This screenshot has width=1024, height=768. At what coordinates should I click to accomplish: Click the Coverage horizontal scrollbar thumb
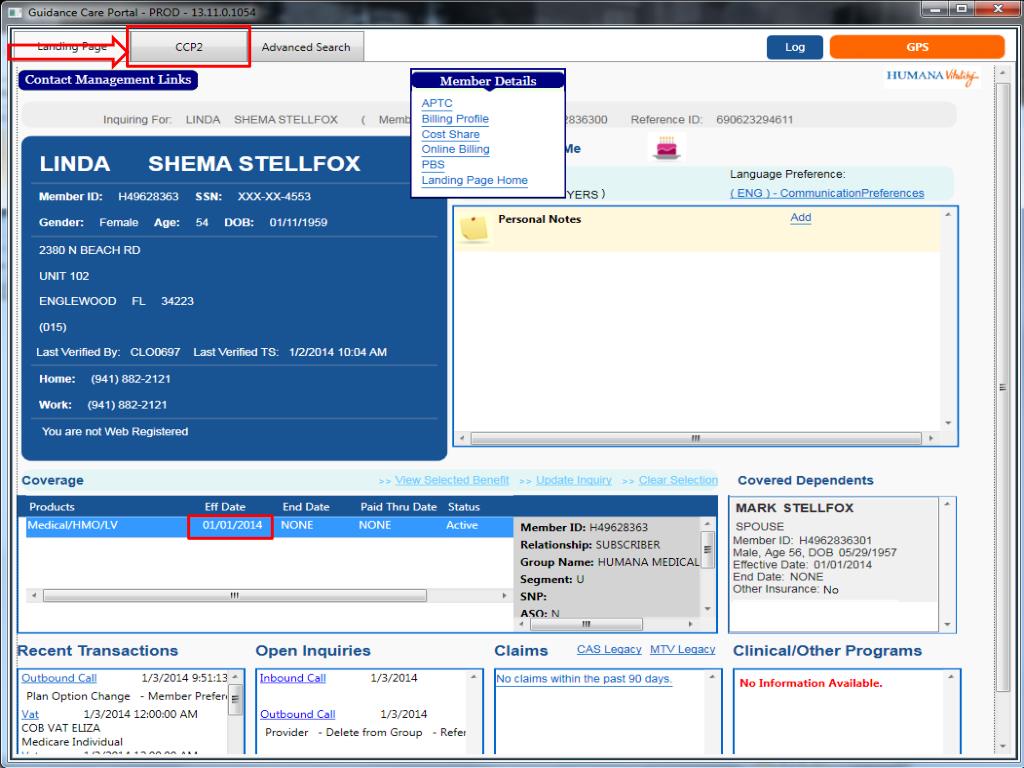click(234, 596)
